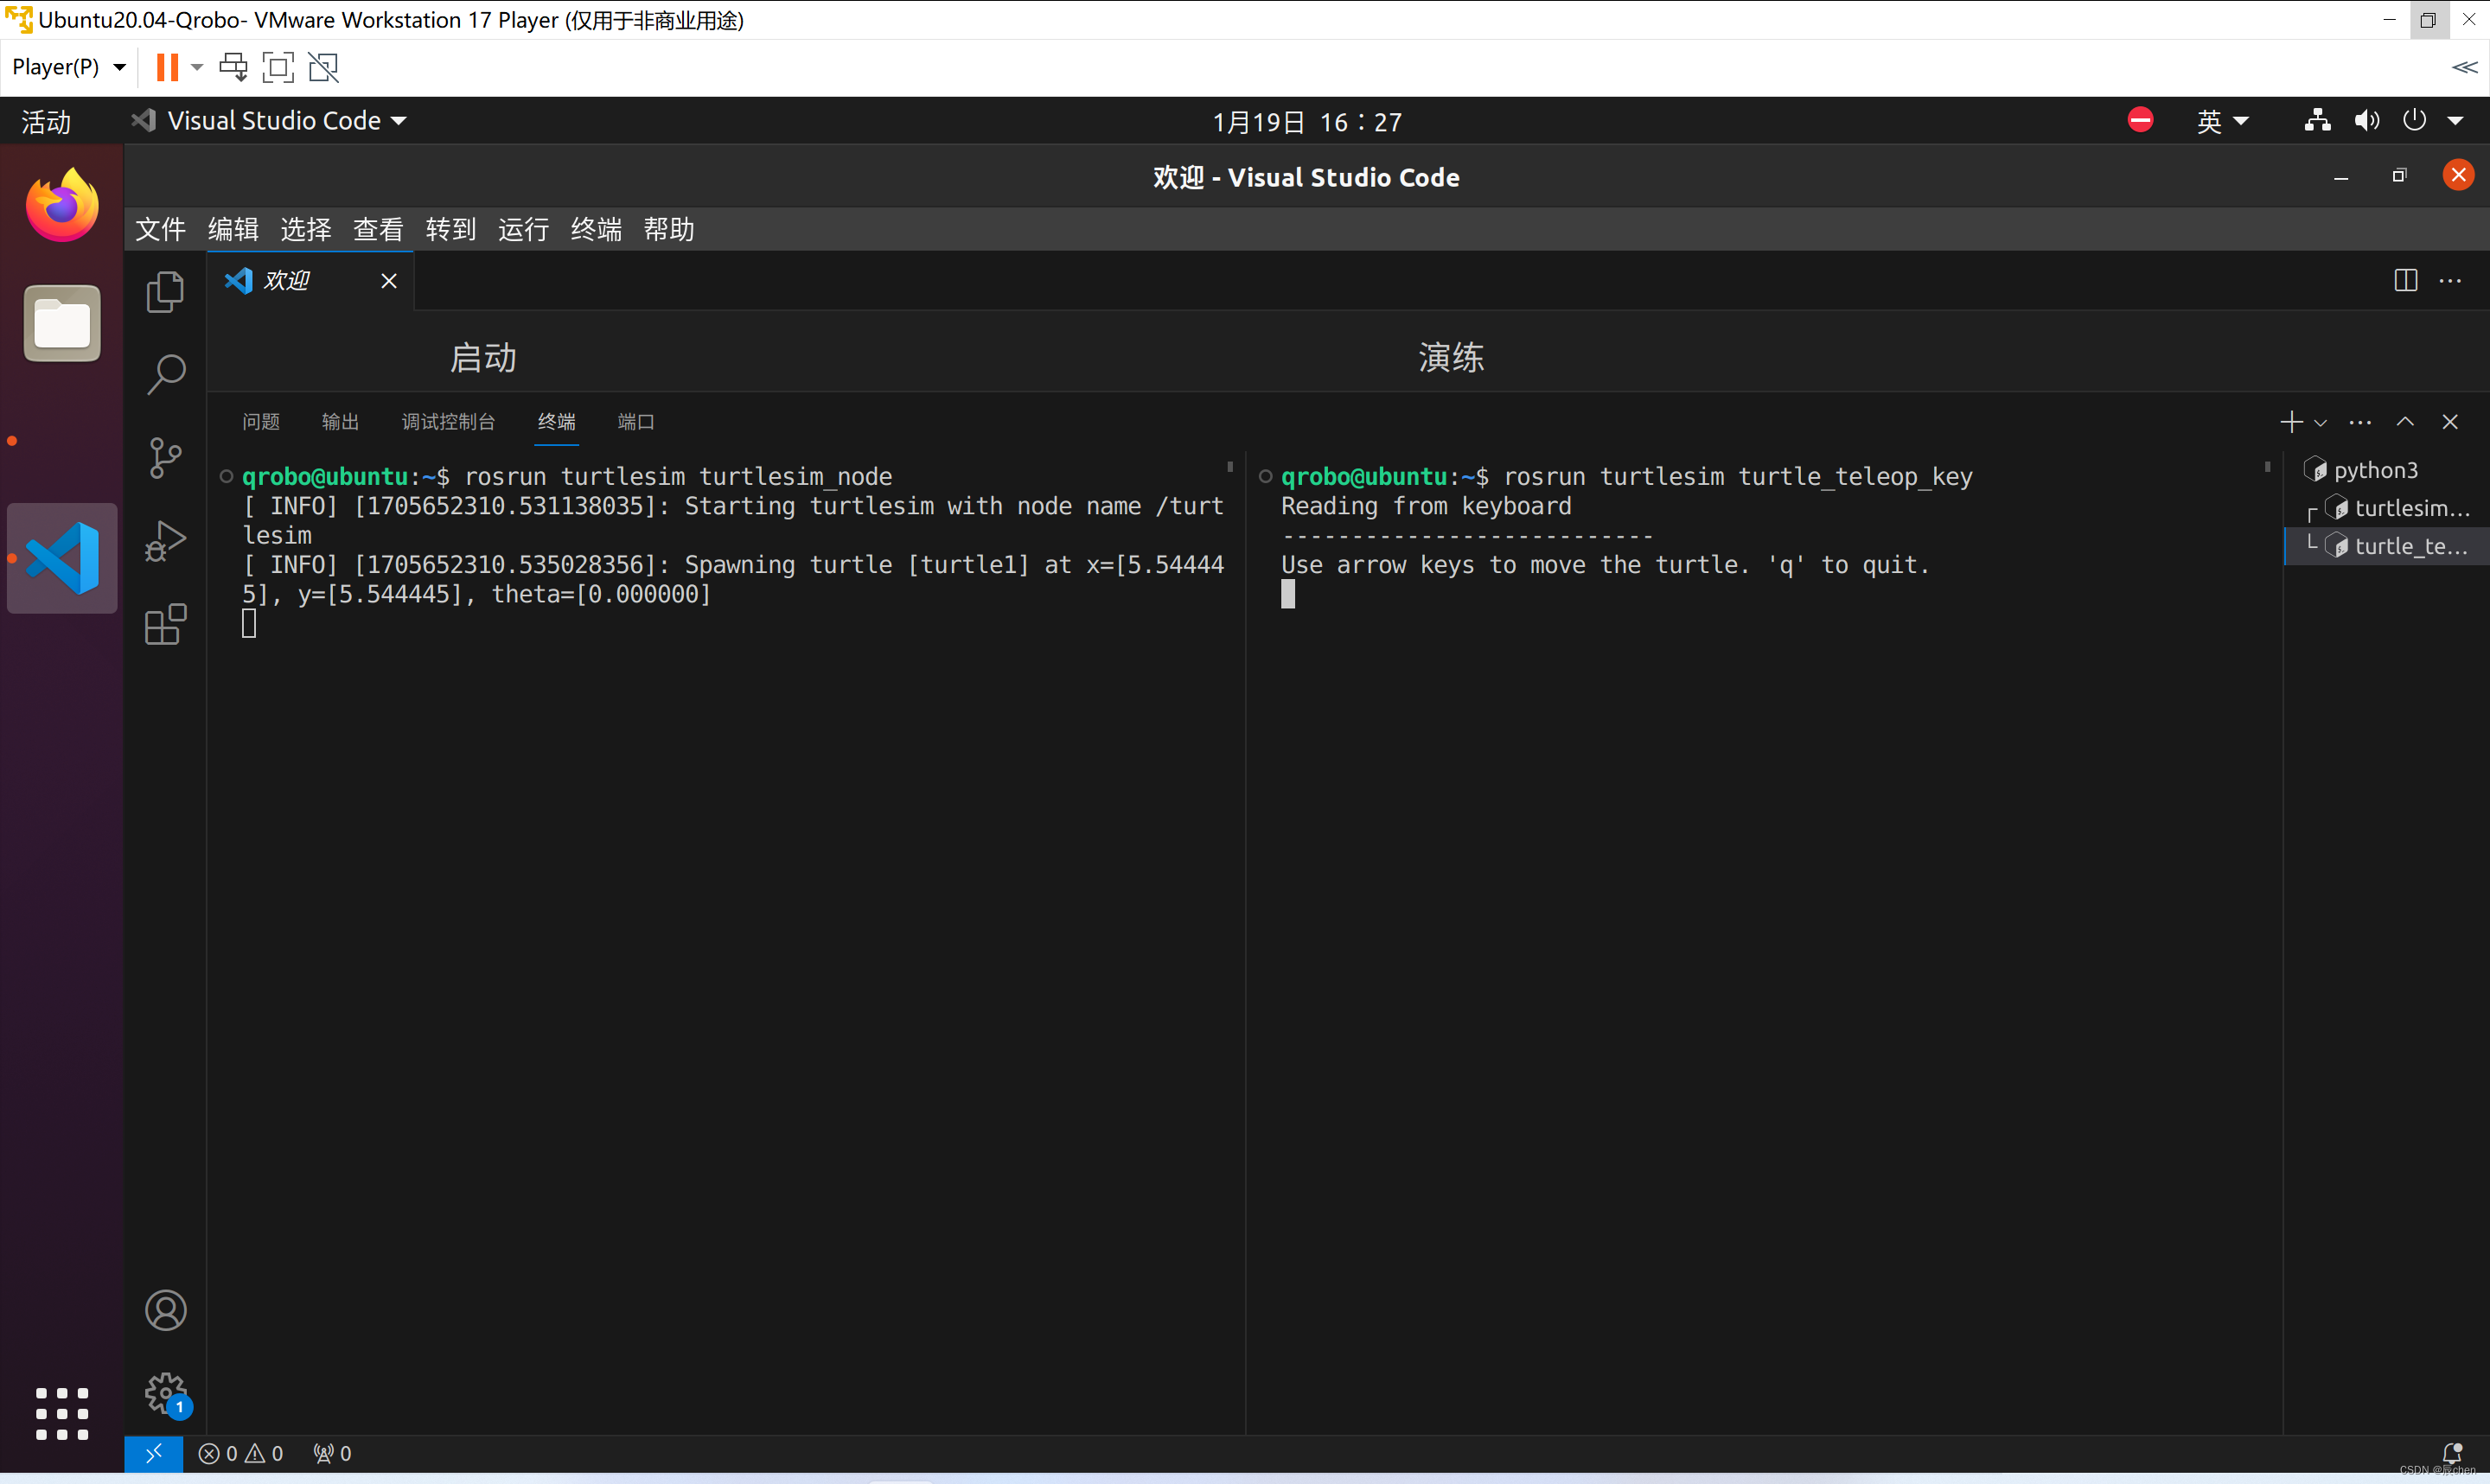Open the Player(P) dropdown menu

[68, 67]
